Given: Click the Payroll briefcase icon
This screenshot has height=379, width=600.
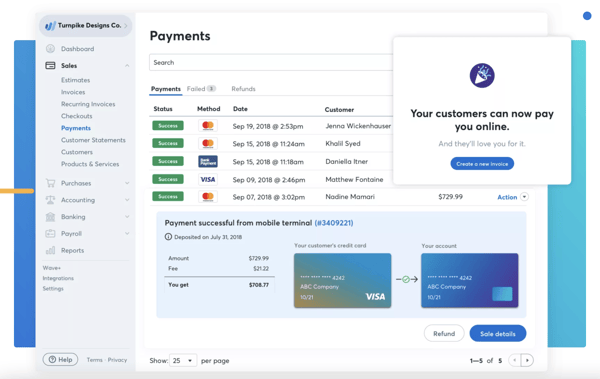Looking at the screenshot, I should [x=50, y=234].
